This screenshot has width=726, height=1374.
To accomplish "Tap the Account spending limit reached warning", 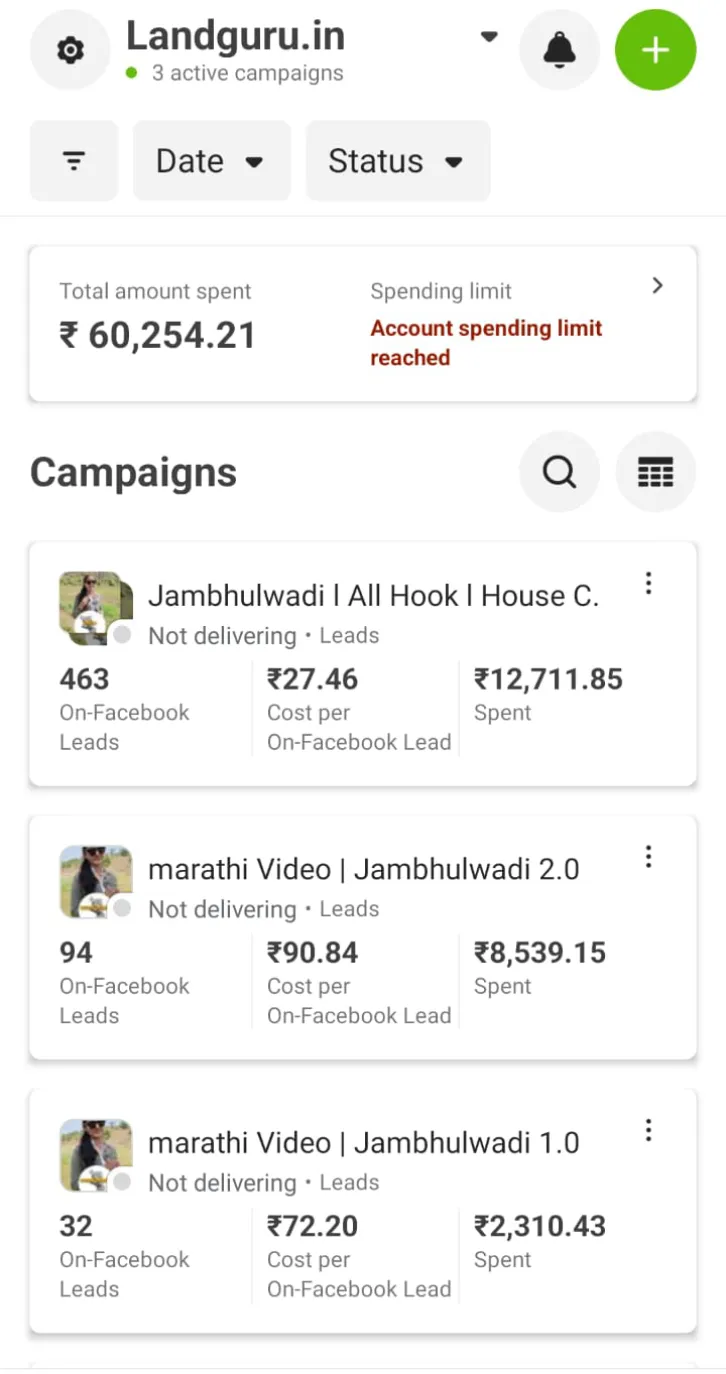I will 486,342.
